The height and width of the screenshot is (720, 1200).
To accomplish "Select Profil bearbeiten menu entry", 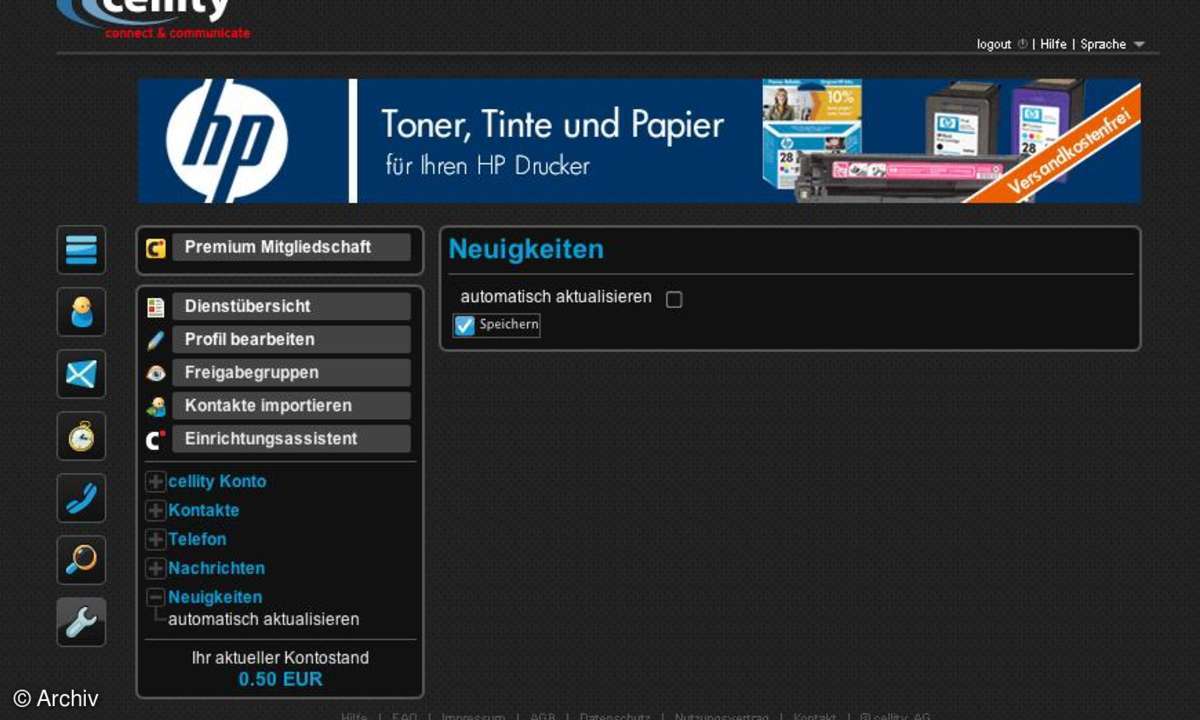I will click(291, 339).
